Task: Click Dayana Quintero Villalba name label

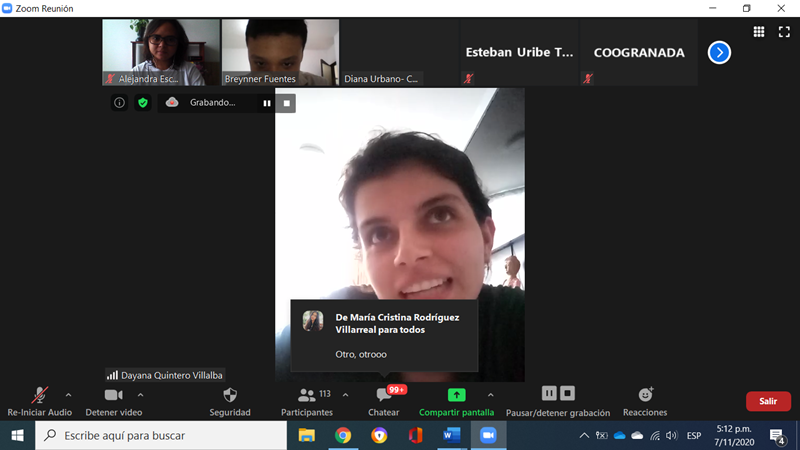Action: 165,375
